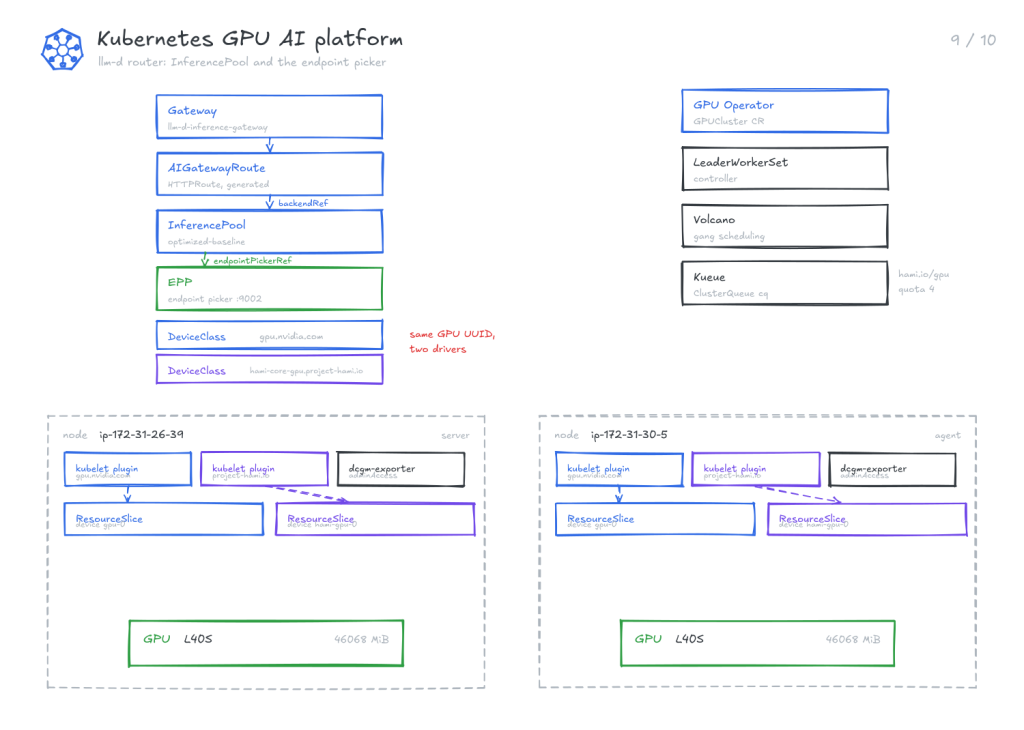1024x730 pixels.
Task: Select the AIGatewayRoute box
Action: click(269, 174)
